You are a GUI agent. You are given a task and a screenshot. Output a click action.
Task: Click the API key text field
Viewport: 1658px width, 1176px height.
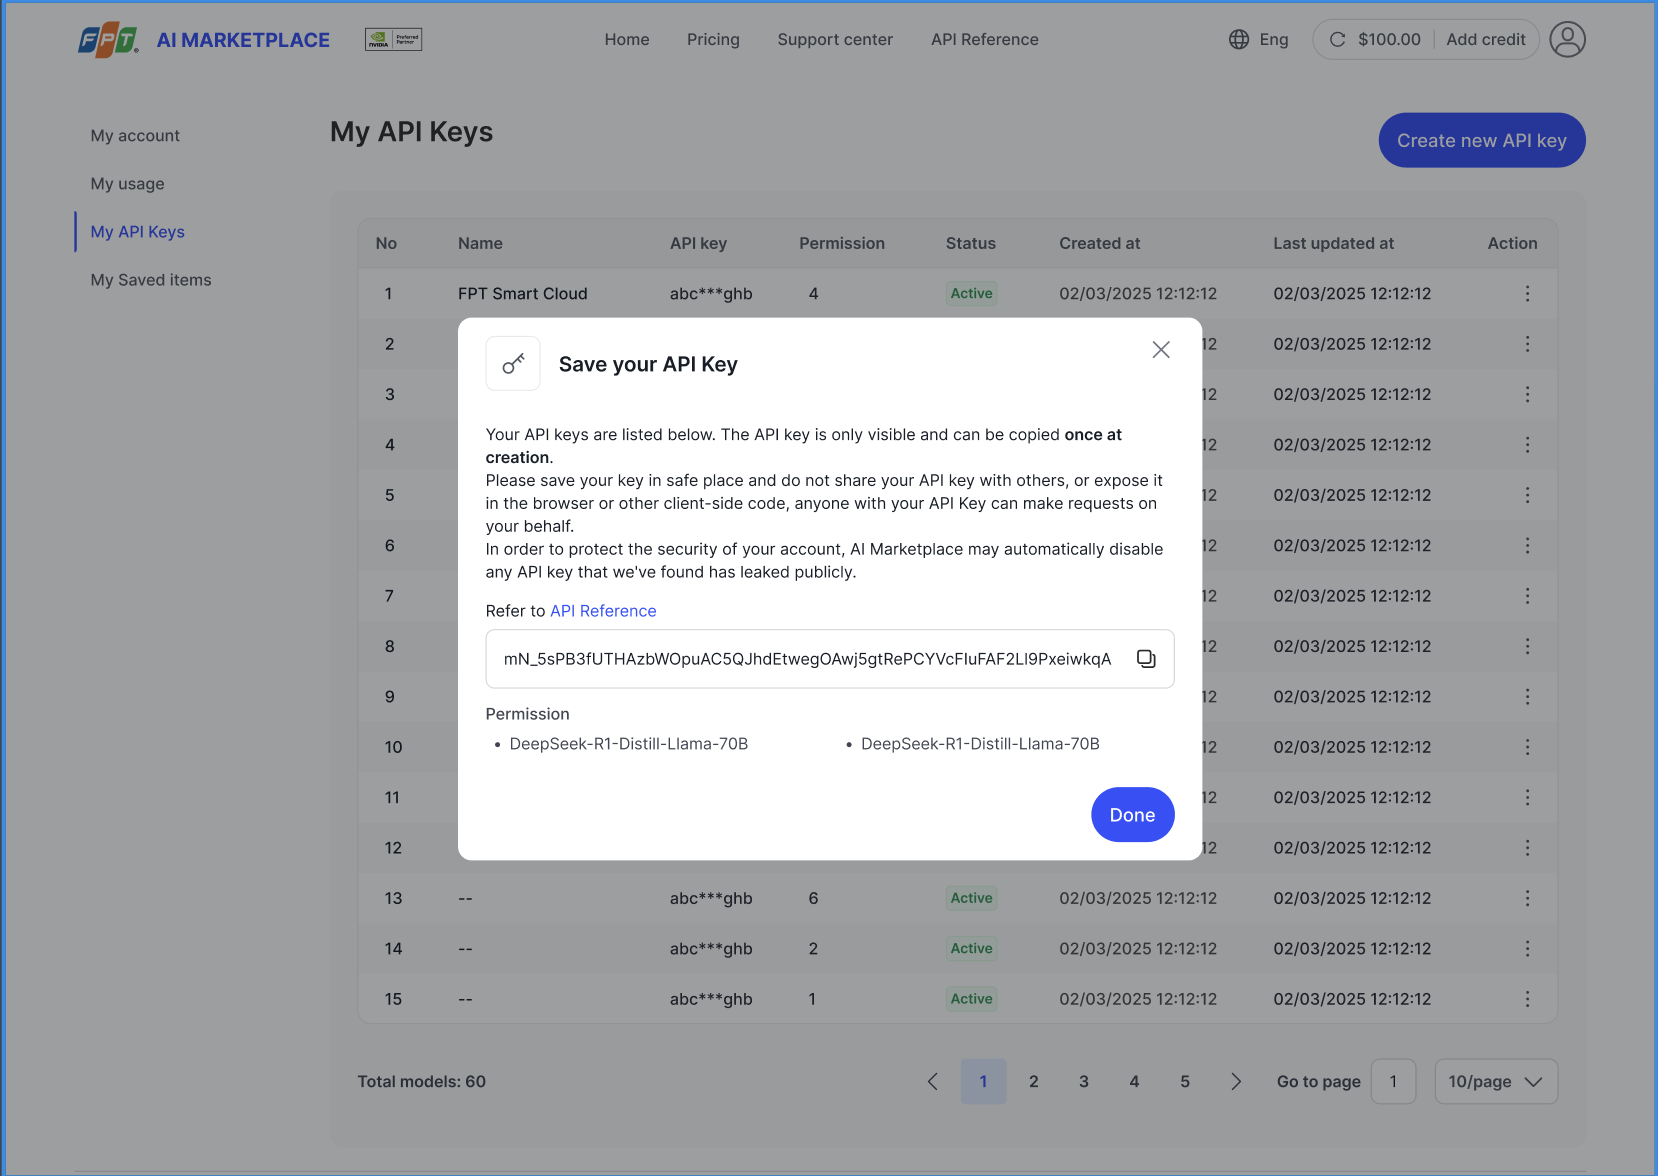(830, 659)
